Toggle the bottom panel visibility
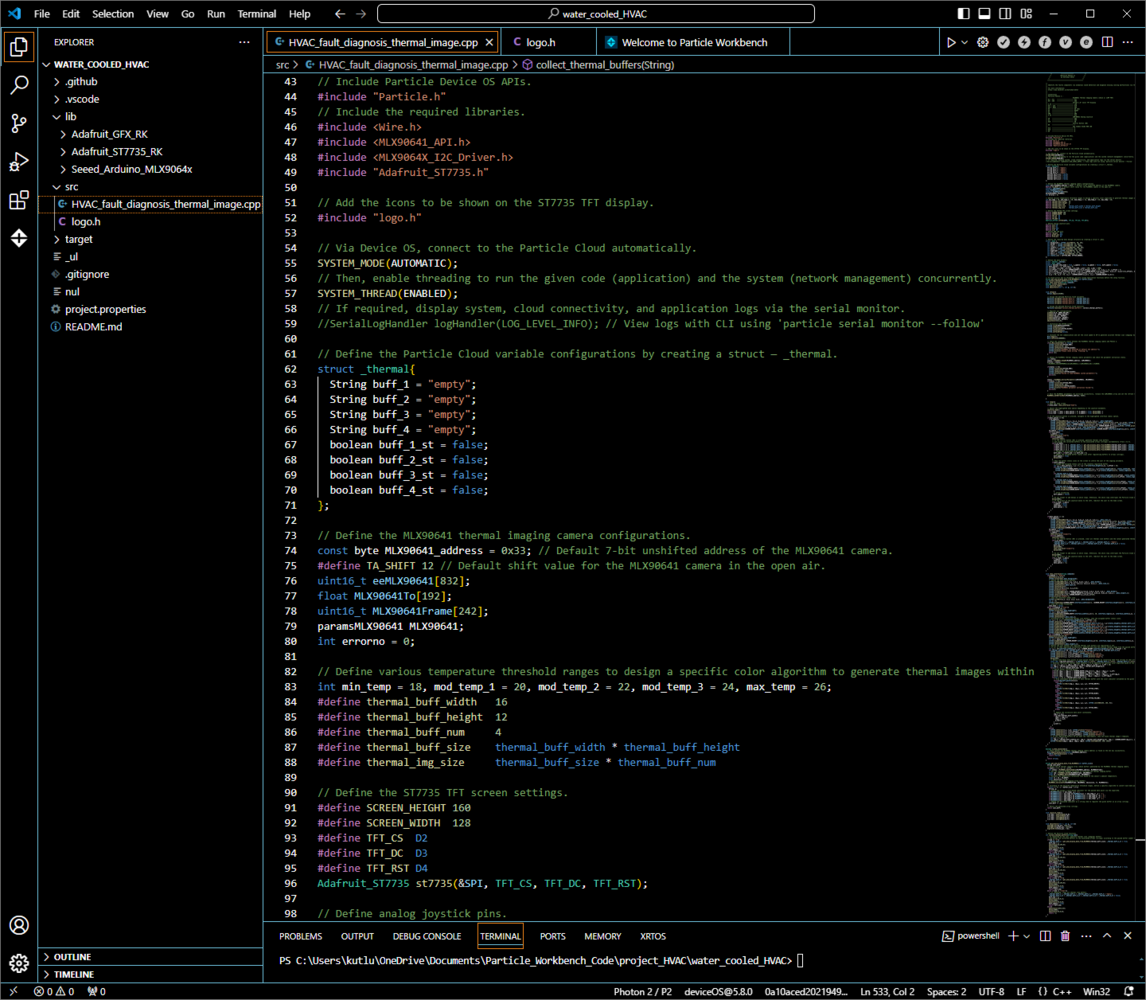 pyautogui.click(x=984, y=14)
